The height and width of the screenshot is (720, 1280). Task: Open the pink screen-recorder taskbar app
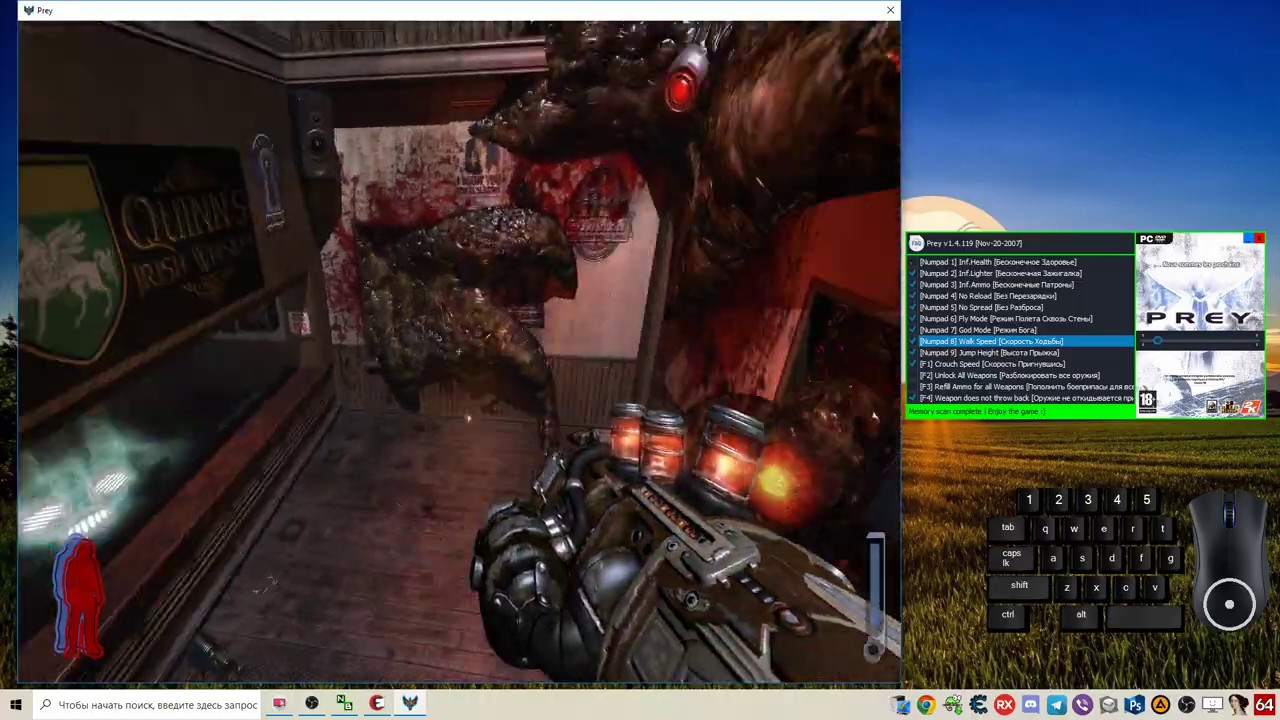coord(279,704)
